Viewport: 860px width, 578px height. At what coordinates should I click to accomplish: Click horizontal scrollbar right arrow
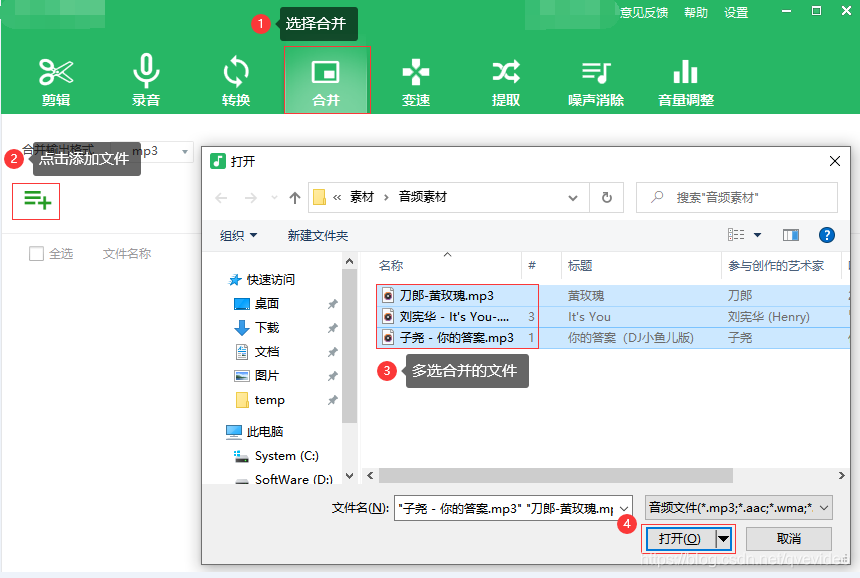pyautogui.click(x=841, y=475)
